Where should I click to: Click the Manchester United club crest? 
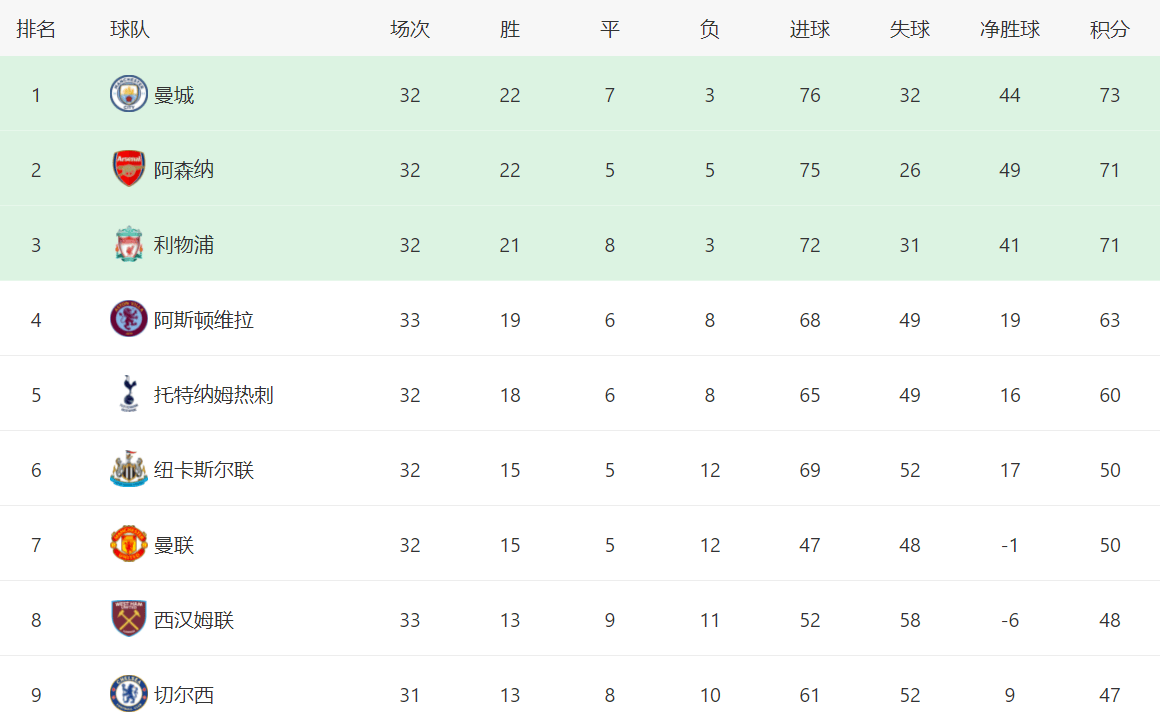coord(129,544)
